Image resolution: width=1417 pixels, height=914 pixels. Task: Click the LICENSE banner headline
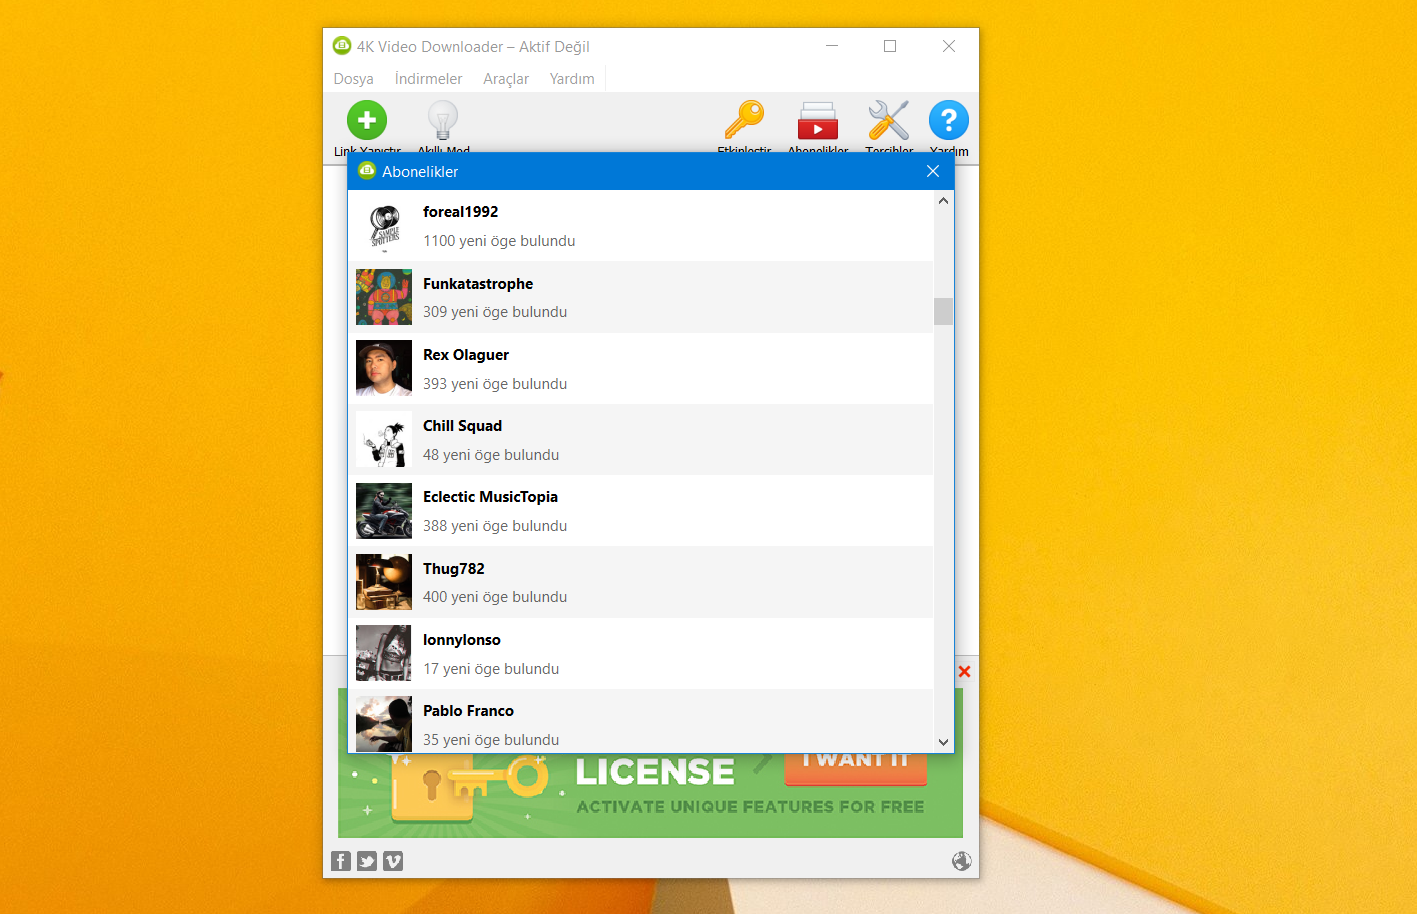(655, 772)
